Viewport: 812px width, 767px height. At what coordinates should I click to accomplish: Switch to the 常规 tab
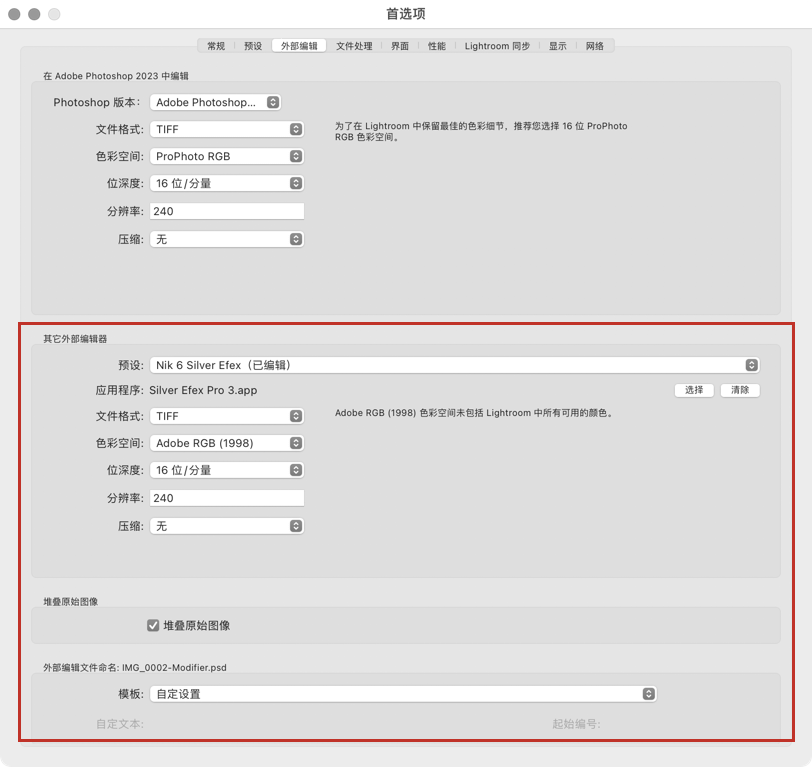point(216,46)
